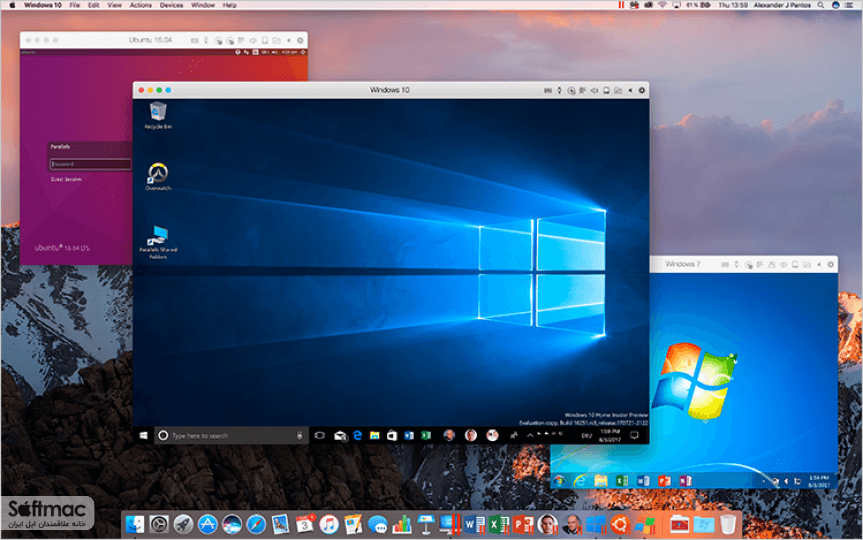Open Task View on Windows 10 taskbar
Image resolution: width=863 pixels, height=540 pixels.
coord(319,435)
